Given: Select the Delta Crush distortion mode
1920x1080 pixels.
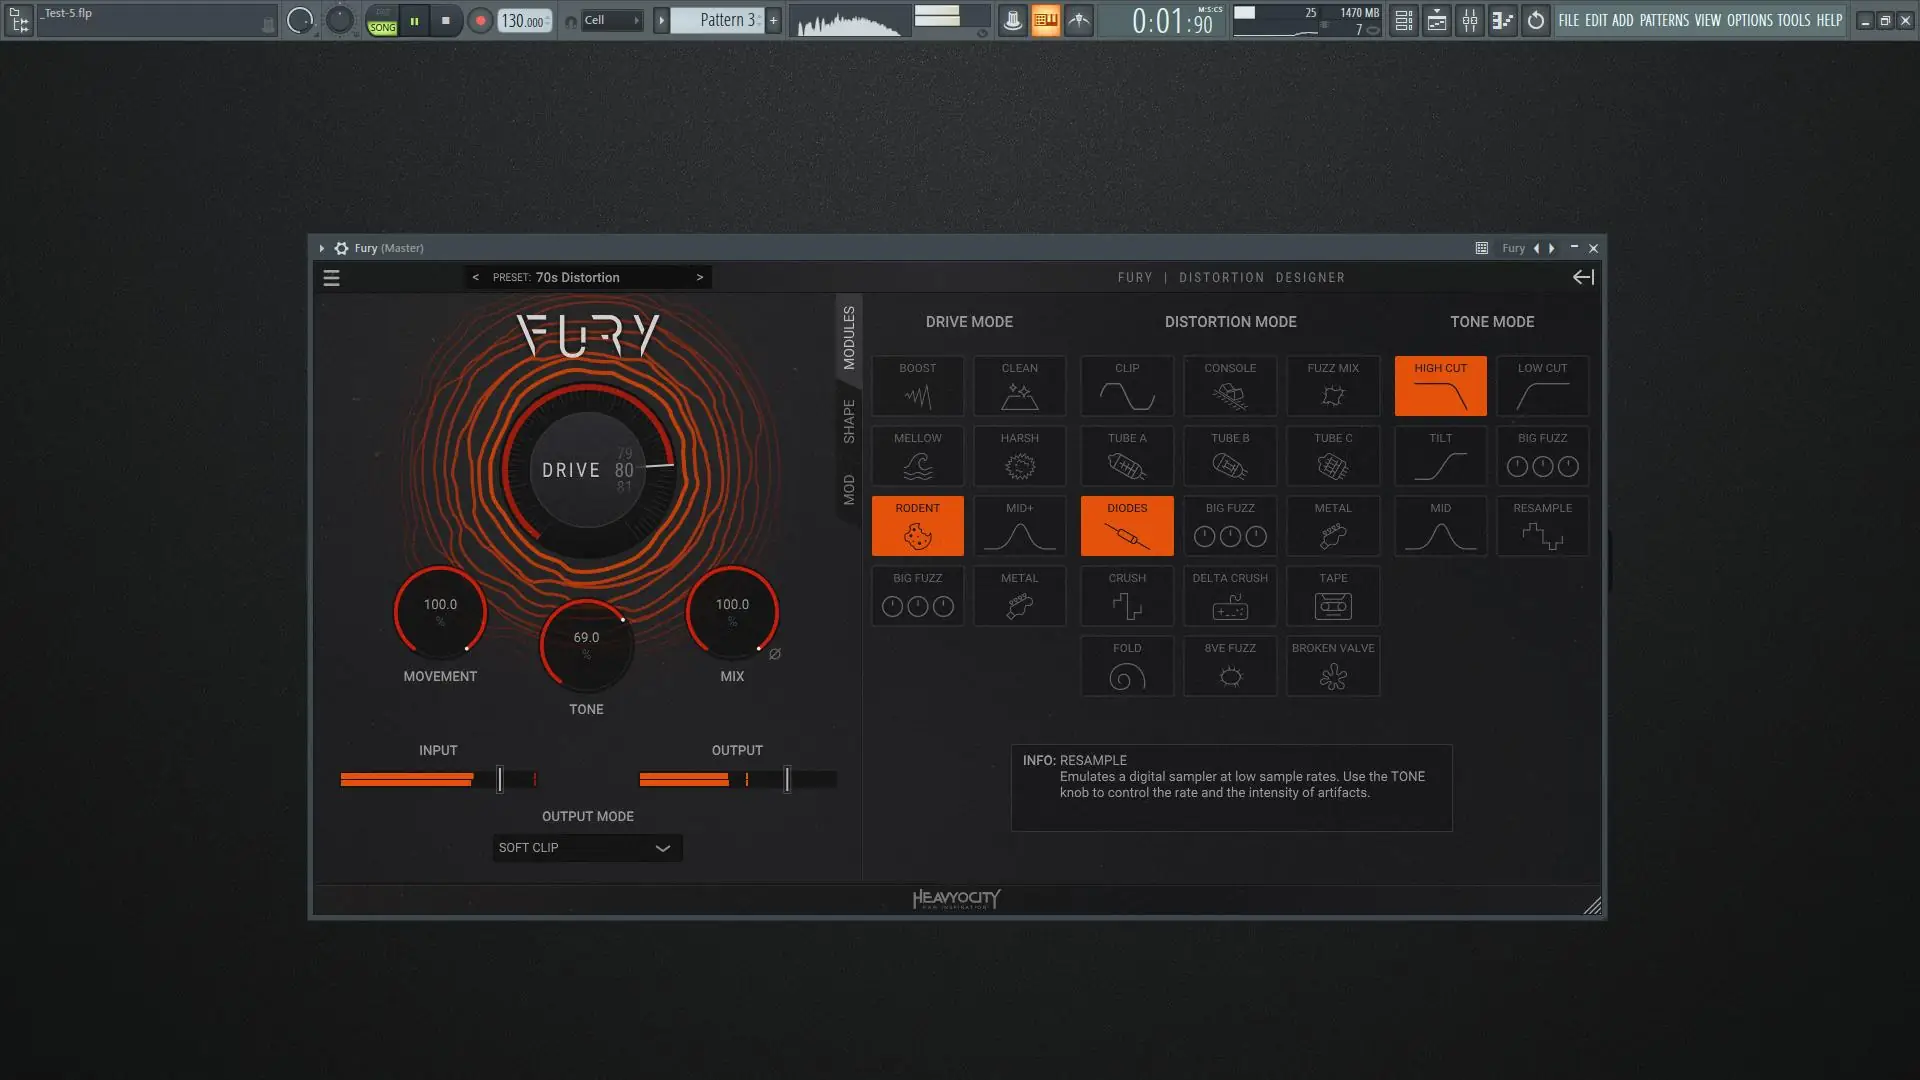Looking at the screenshot, I should coord(1230,596).
